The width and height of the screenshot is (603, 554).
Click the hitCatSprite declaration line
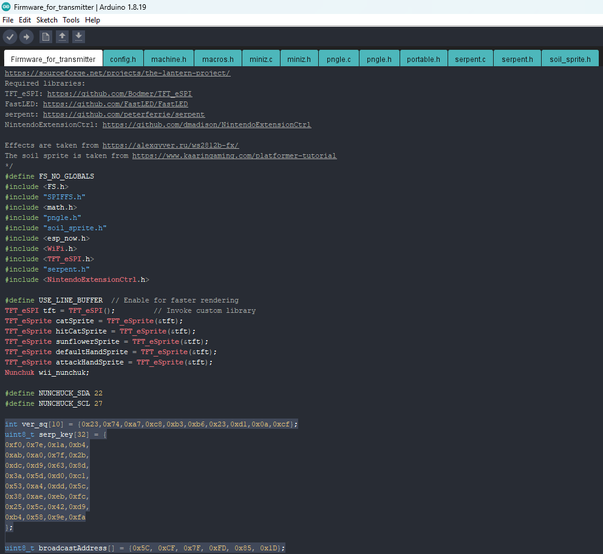[x=100, y=331]
